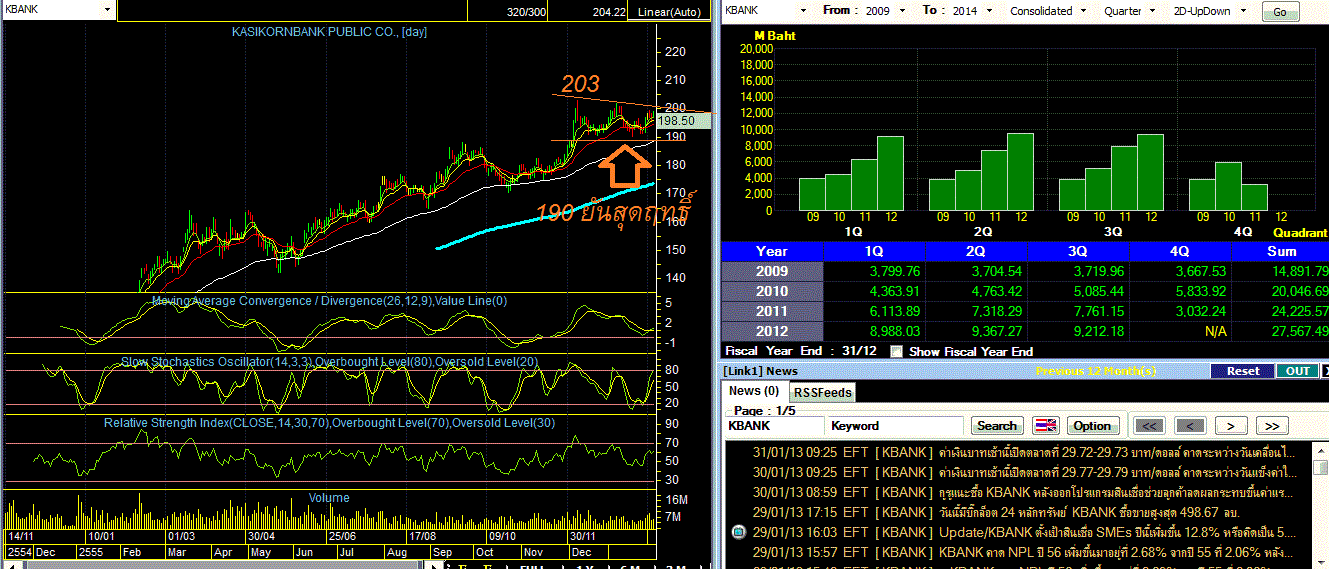Enable Show Fiscal Year End checkbox
The width and height of the screenshot is (1329, 569).
click(x=897, y=351)
